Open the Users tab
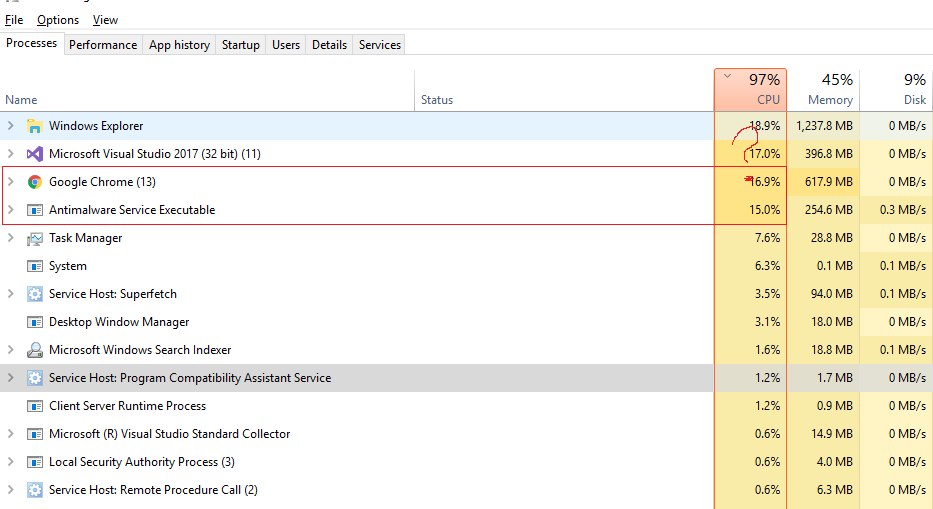 (x=286, y=45)
